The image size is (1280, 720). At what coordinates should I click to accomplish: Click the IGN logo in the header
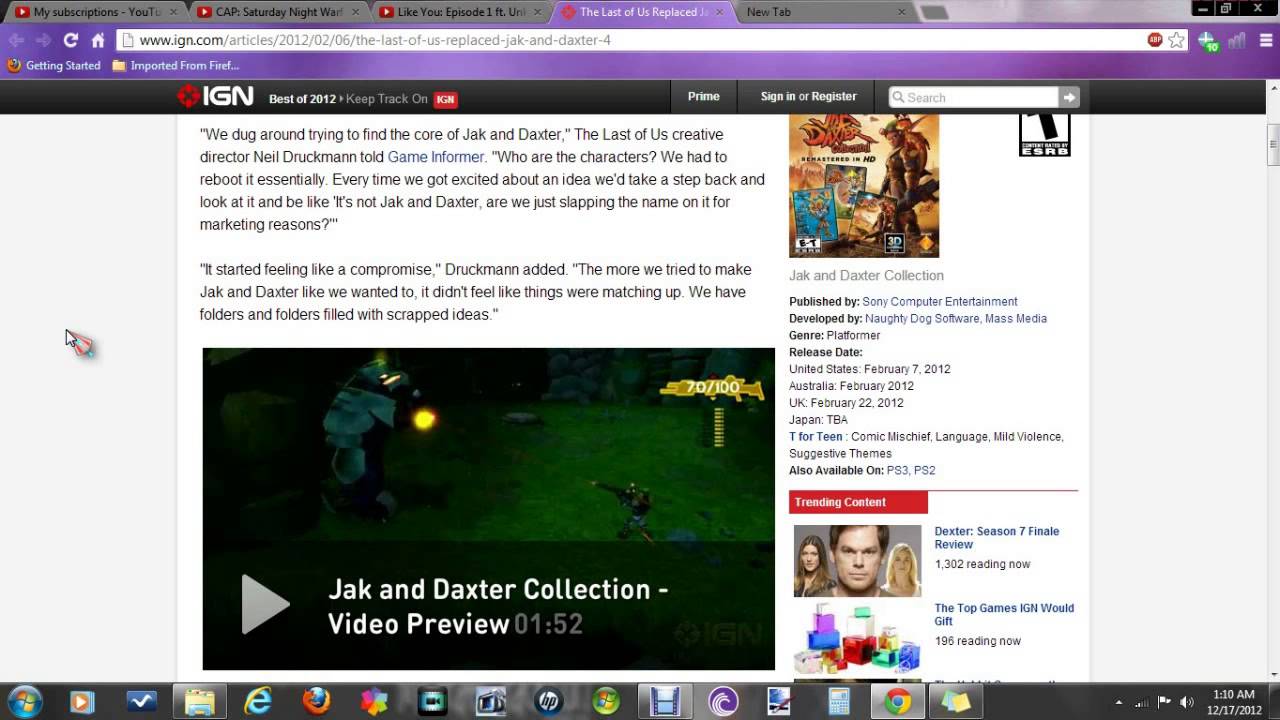(215, 97)
